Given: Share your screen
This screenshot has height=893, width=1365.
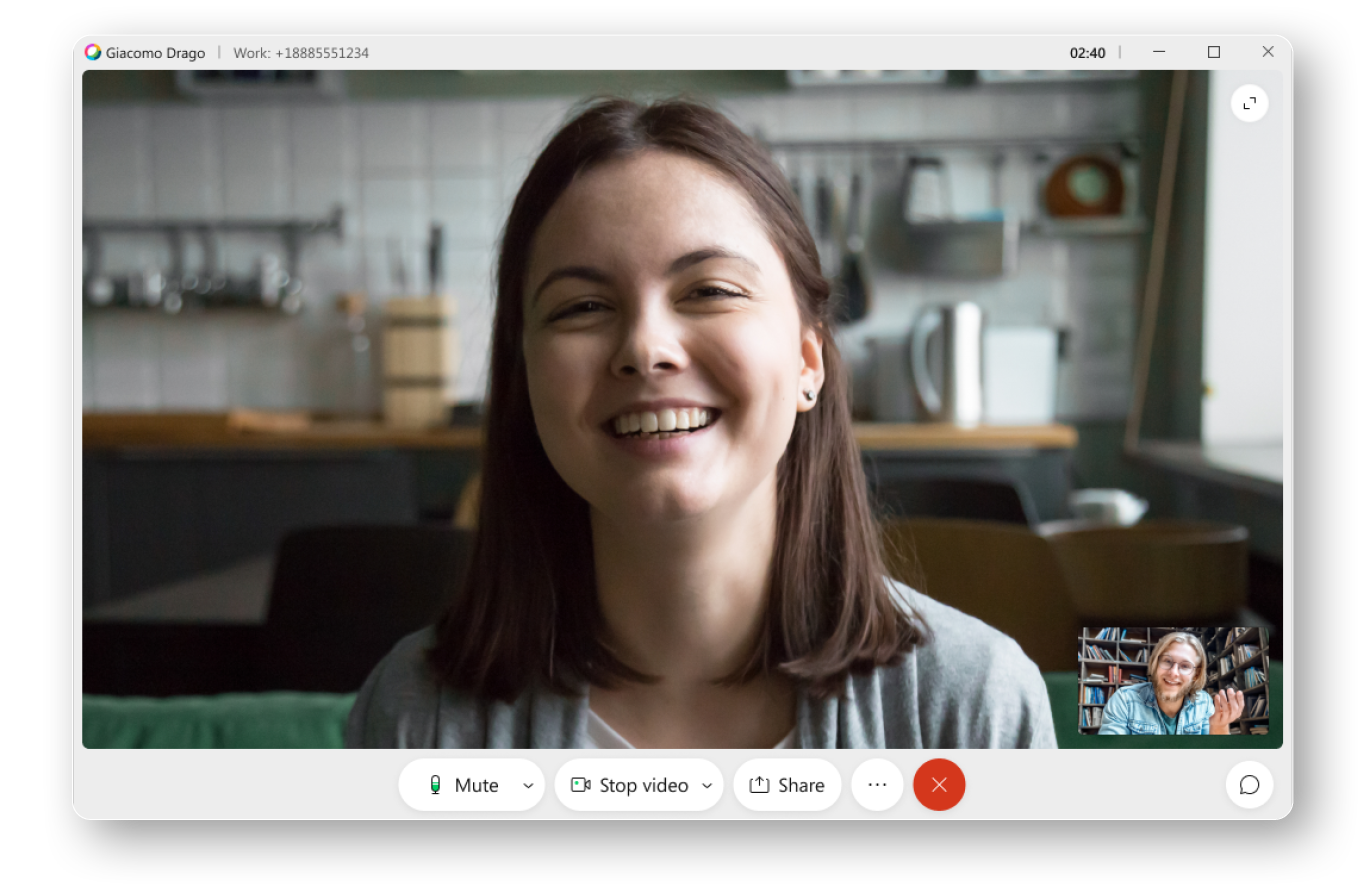Looking at the screenshot, I should [x=787, y=785].
